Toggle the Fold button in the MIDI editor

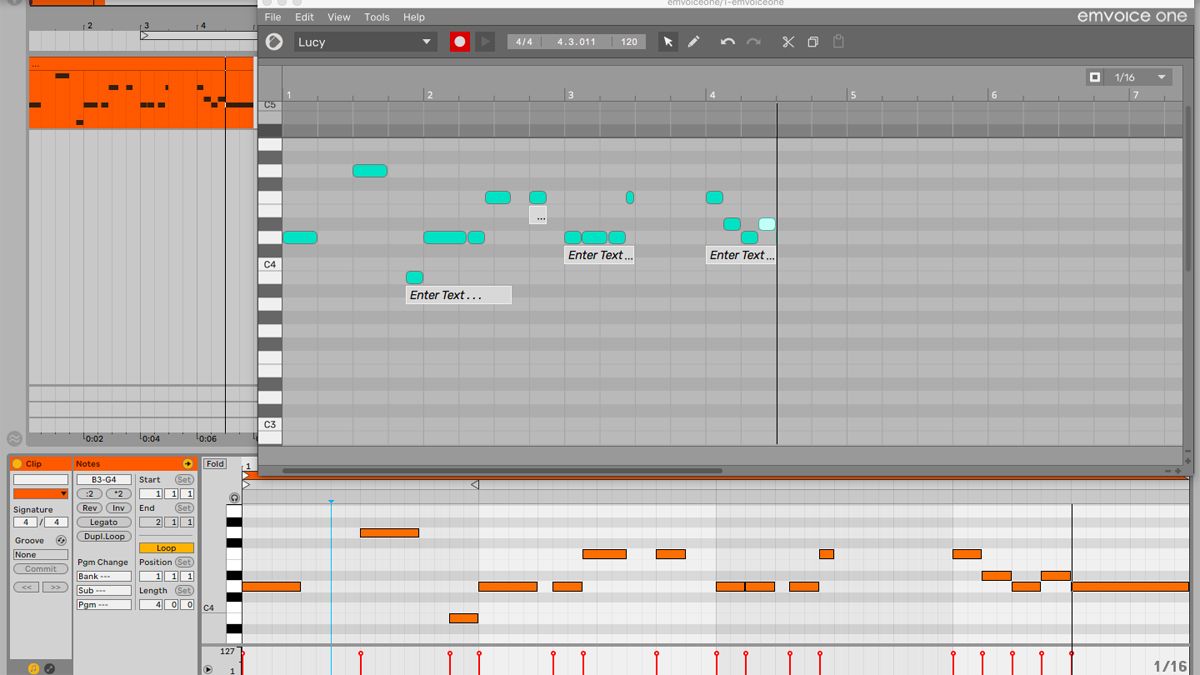coord(214,463)
